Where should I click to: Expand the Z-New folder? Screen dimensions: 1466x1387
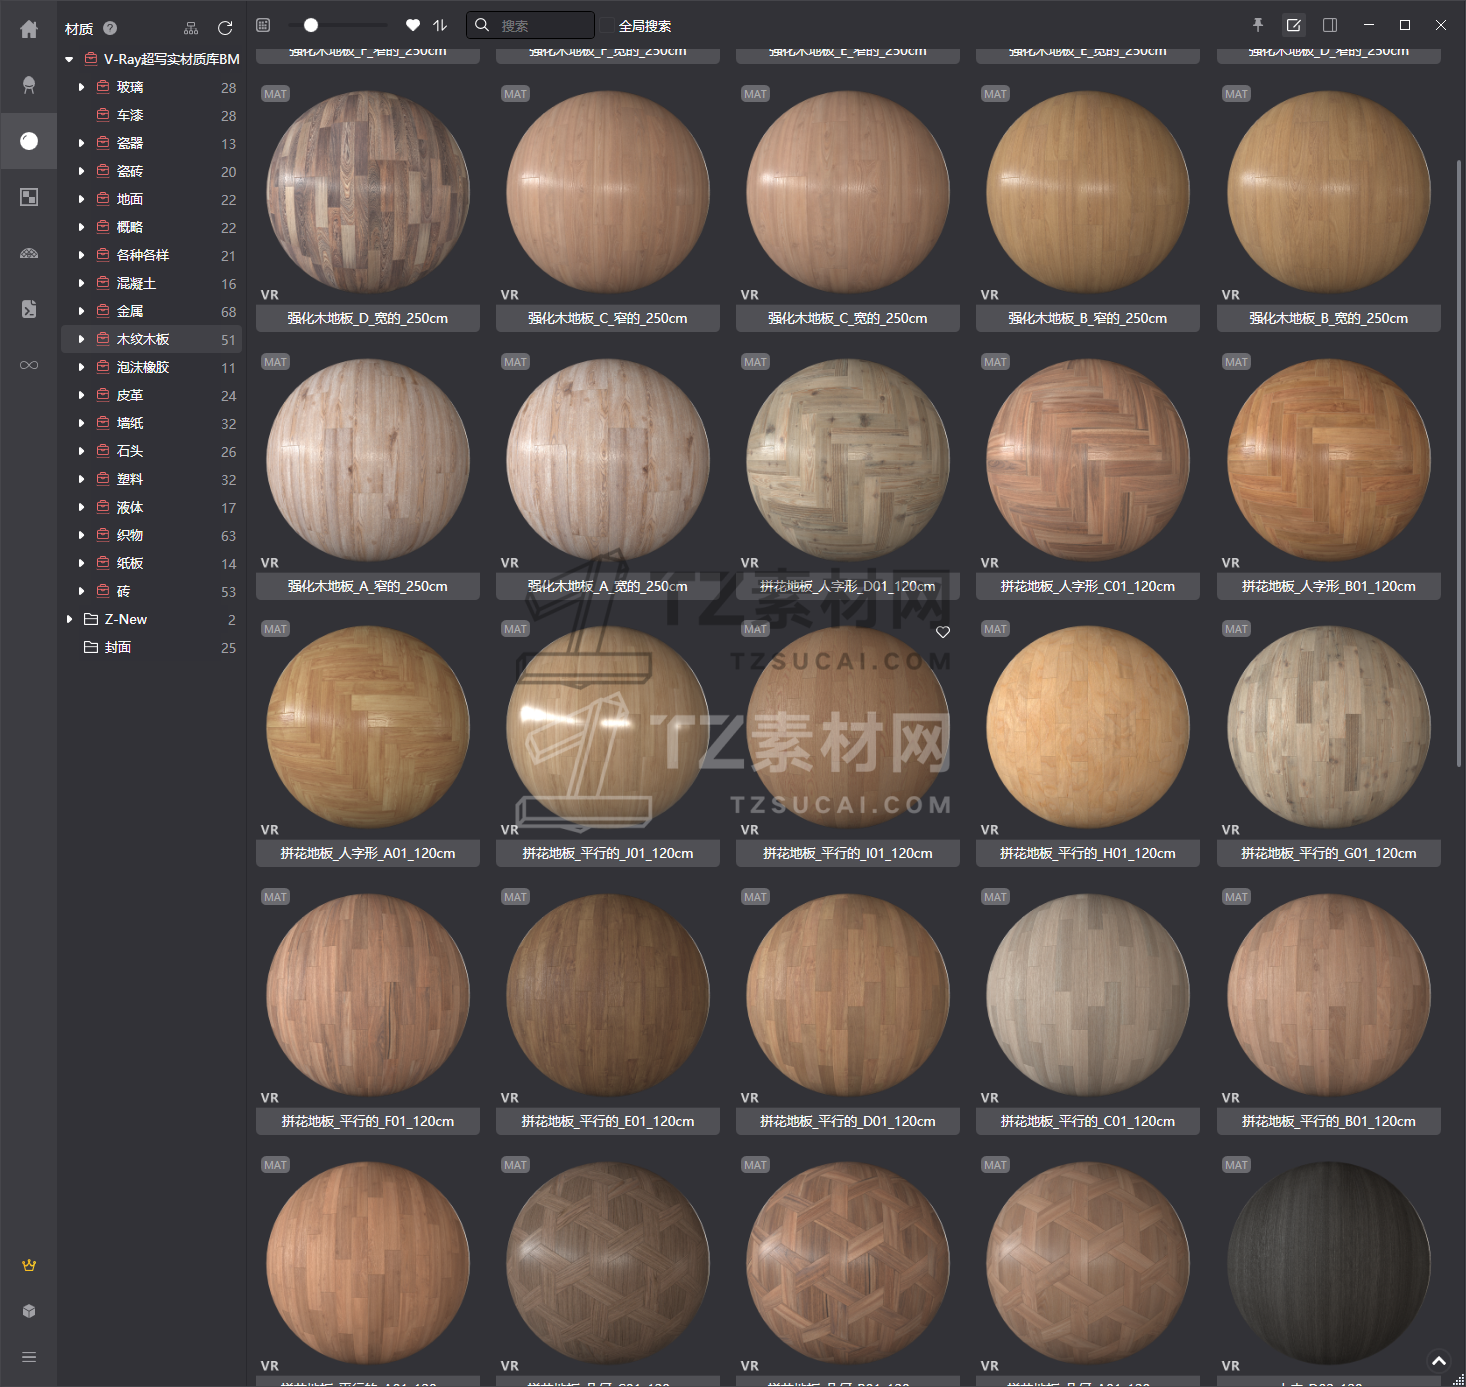click(x=69, y=620)
